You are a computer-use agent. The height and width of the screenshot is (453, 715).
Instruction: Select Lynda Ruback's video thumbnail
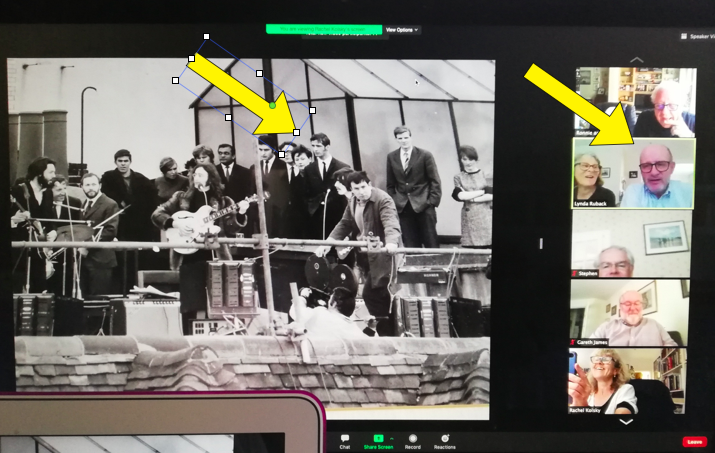click(633, 174)
